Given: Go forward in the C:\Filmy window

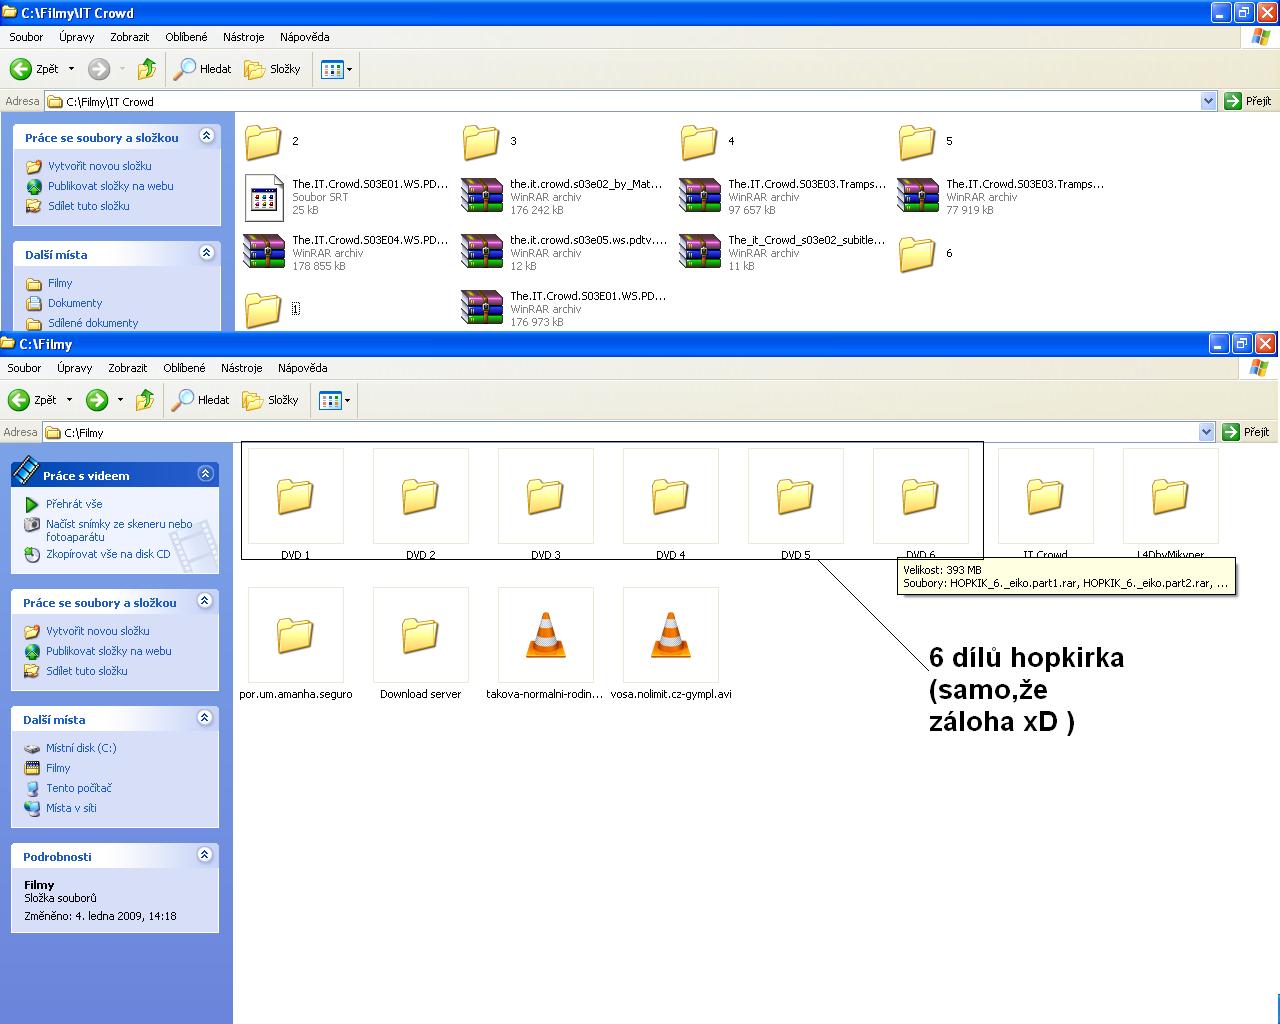Looking at the screenshot, I should 97,400.
